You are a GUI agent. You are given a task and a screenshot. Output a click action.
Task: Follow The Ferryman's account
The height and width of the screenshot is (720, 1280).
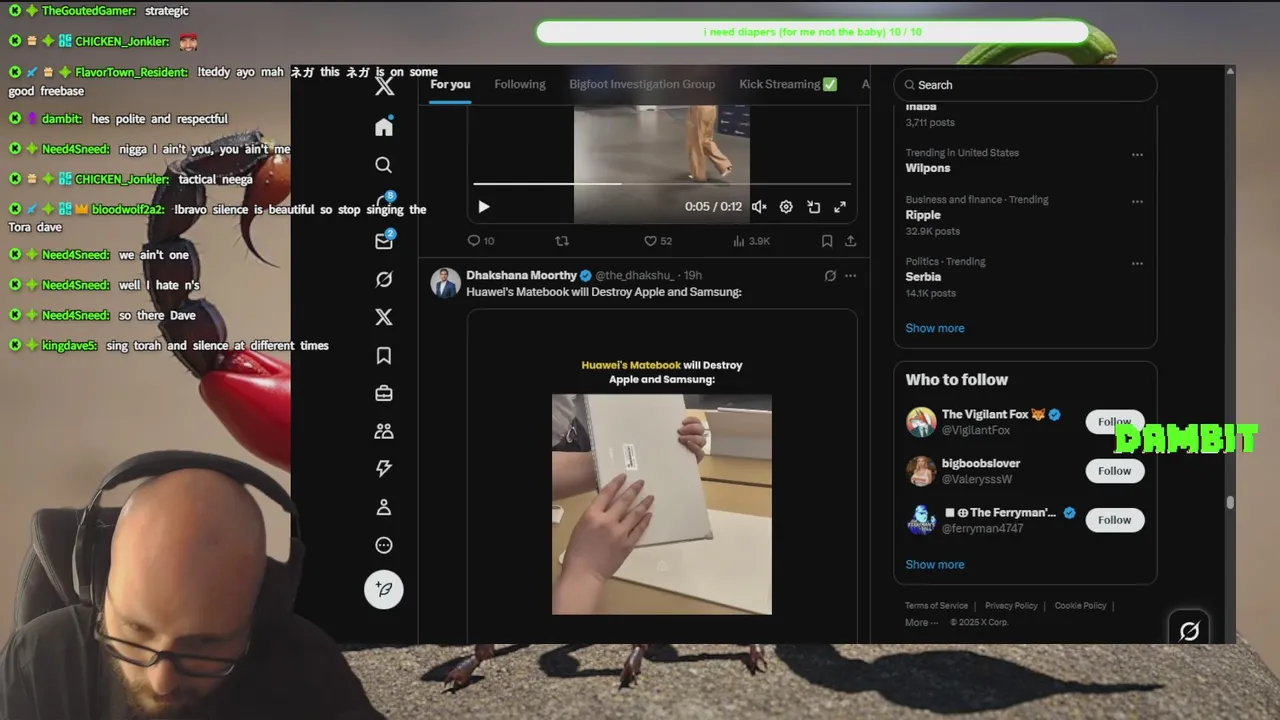[1115, 520]
